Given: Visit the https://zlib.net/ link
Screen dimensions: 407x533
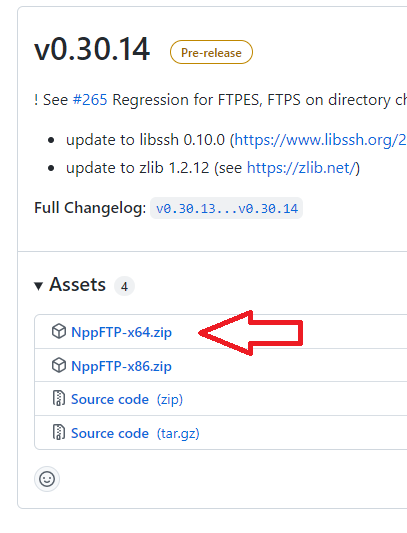Looking at the screenshot, I should click(301, 168).
